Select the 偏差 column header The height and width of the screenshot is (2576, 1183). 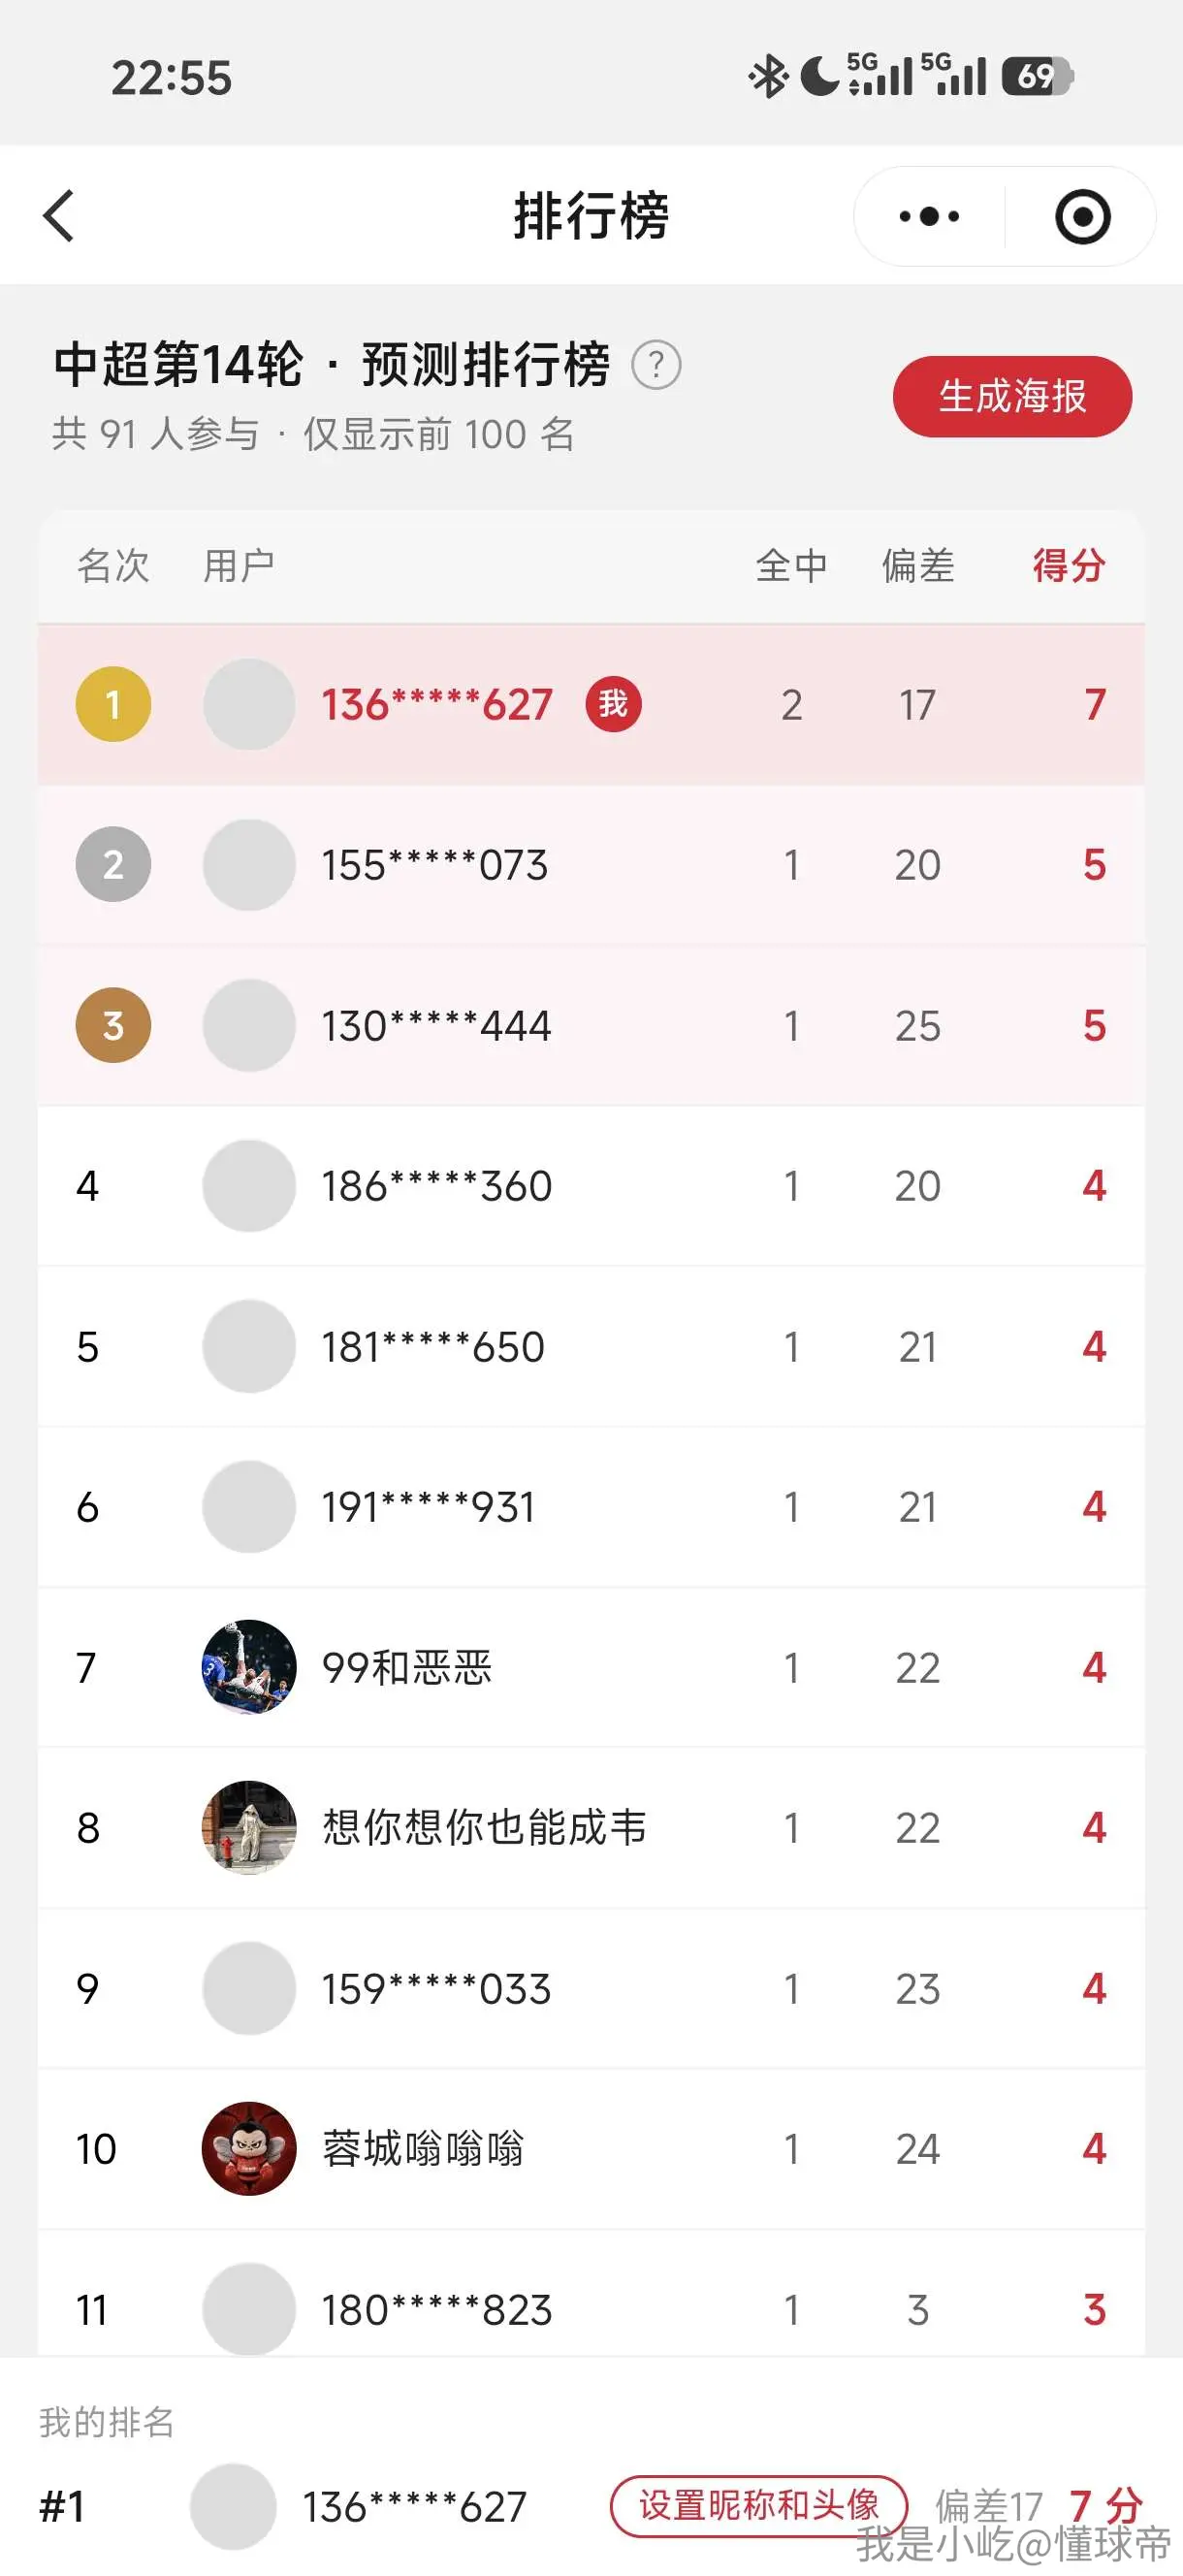(917, 566)
